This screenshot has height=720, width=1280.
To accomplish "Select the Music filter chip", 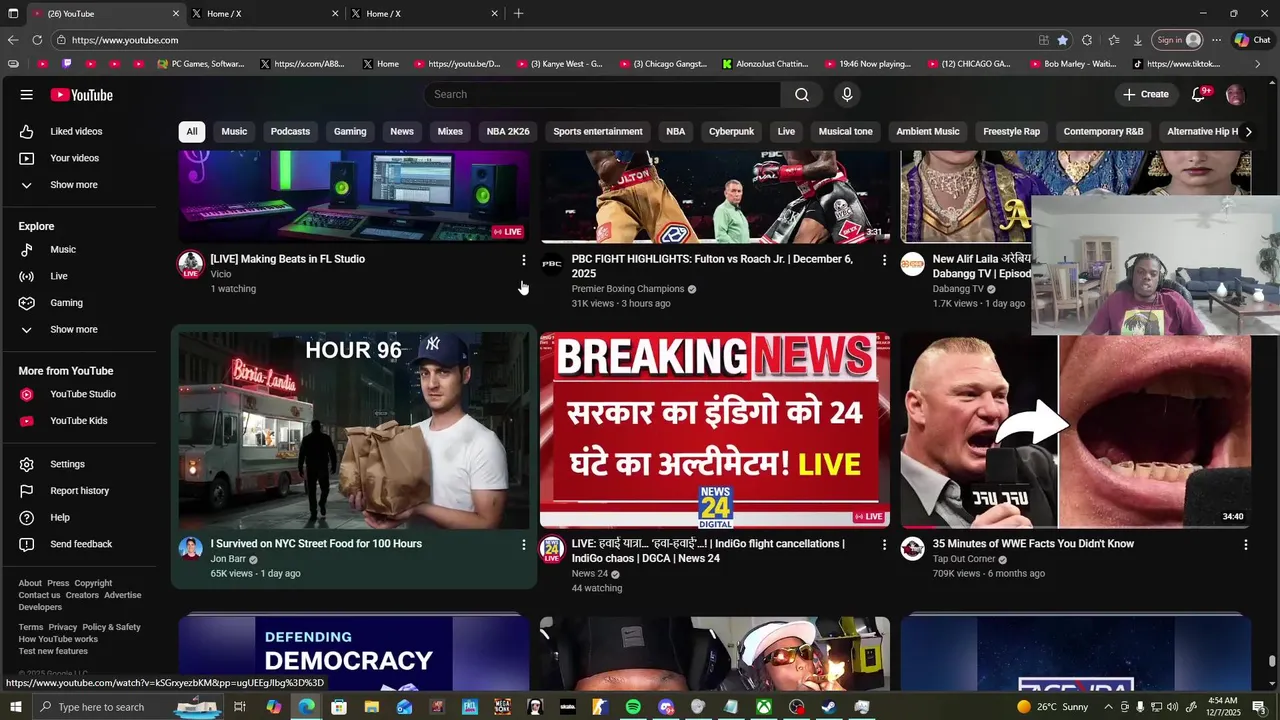I will click(x=234, y=132).
